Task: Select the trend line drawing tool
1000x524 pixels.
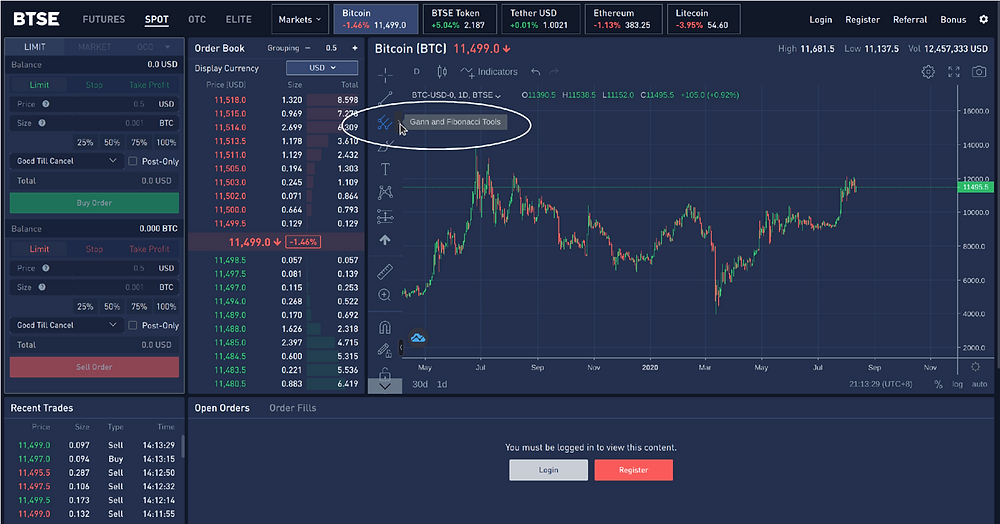Action: [385, 99]
